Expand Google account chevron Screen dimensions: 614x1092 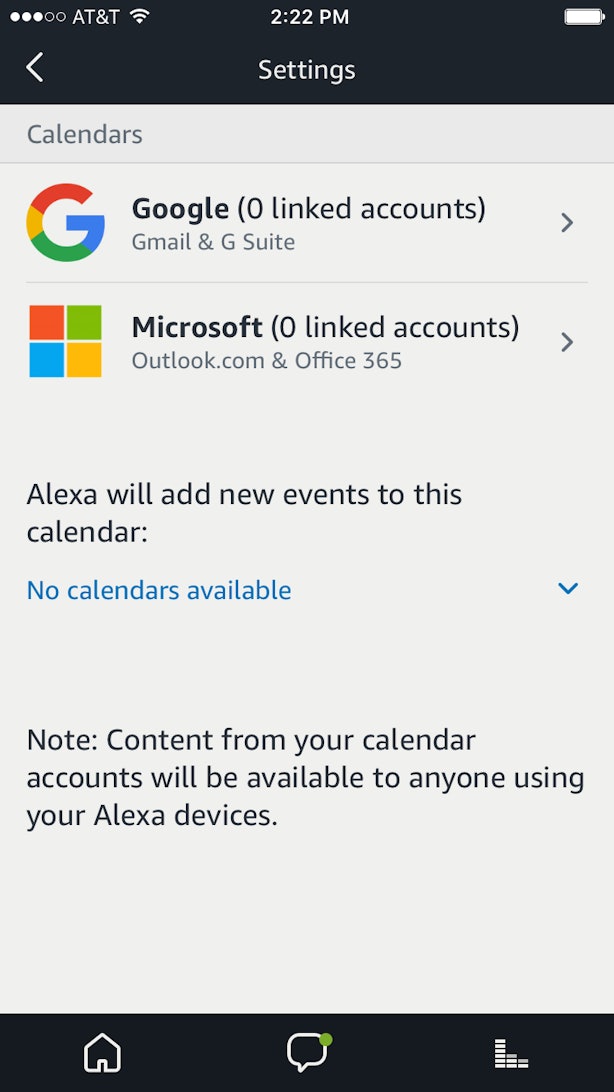click(567, 222)
